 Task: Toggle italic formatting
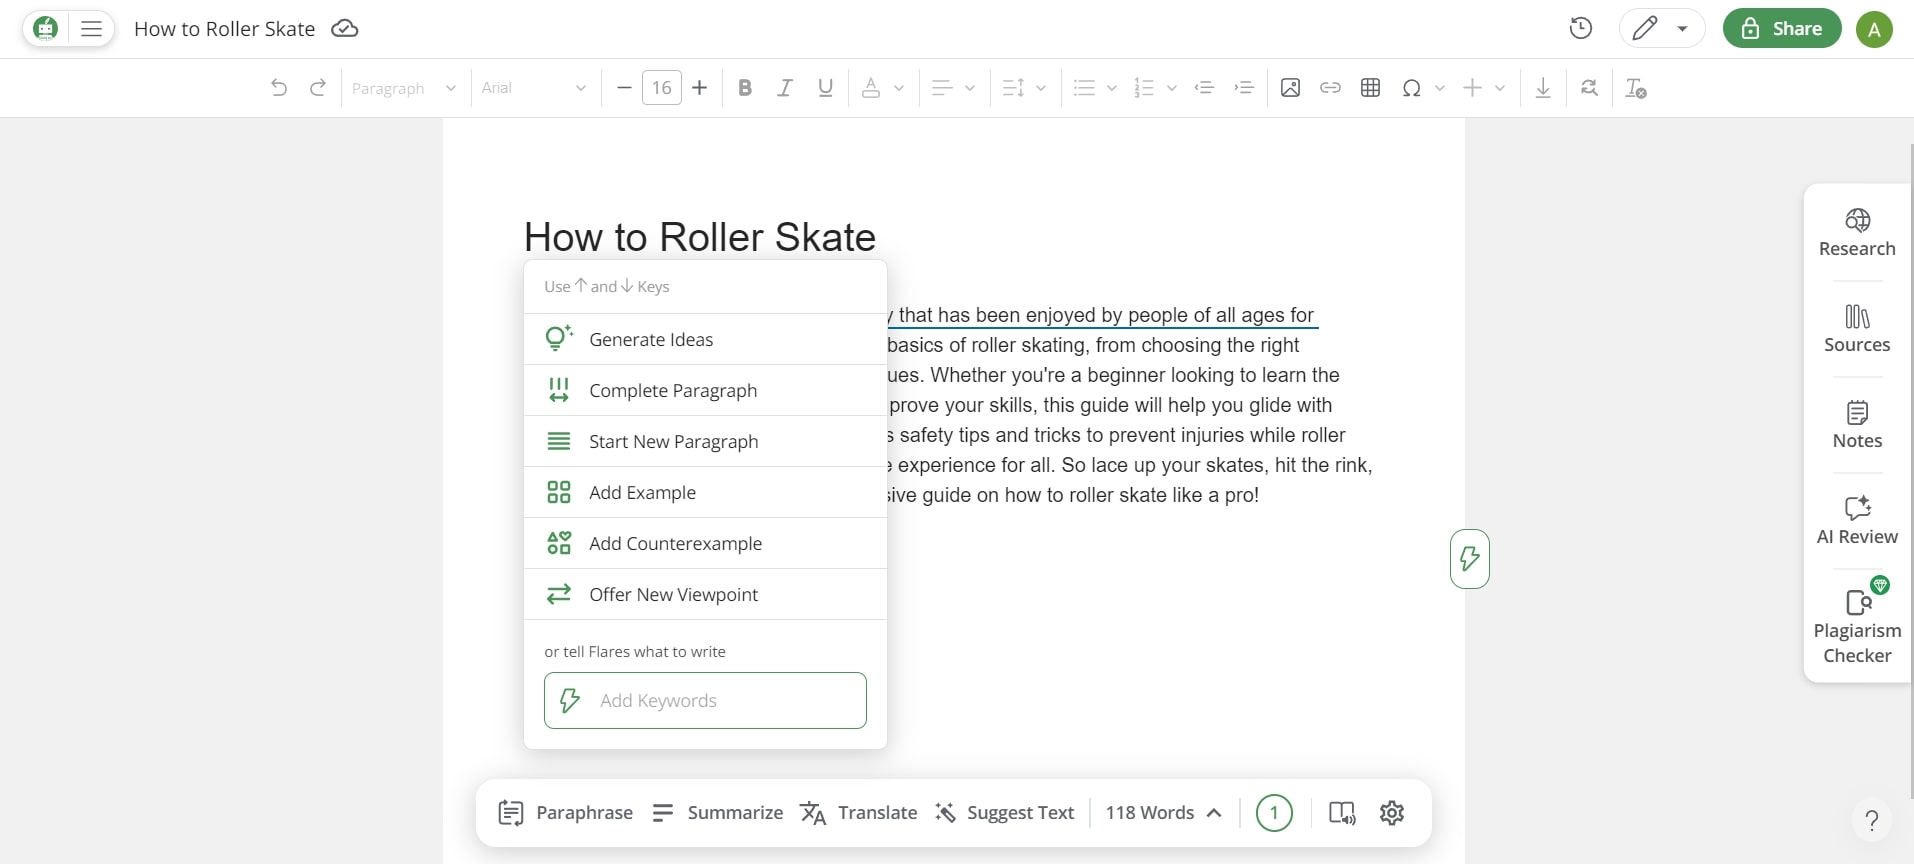(x=785, y=88)
